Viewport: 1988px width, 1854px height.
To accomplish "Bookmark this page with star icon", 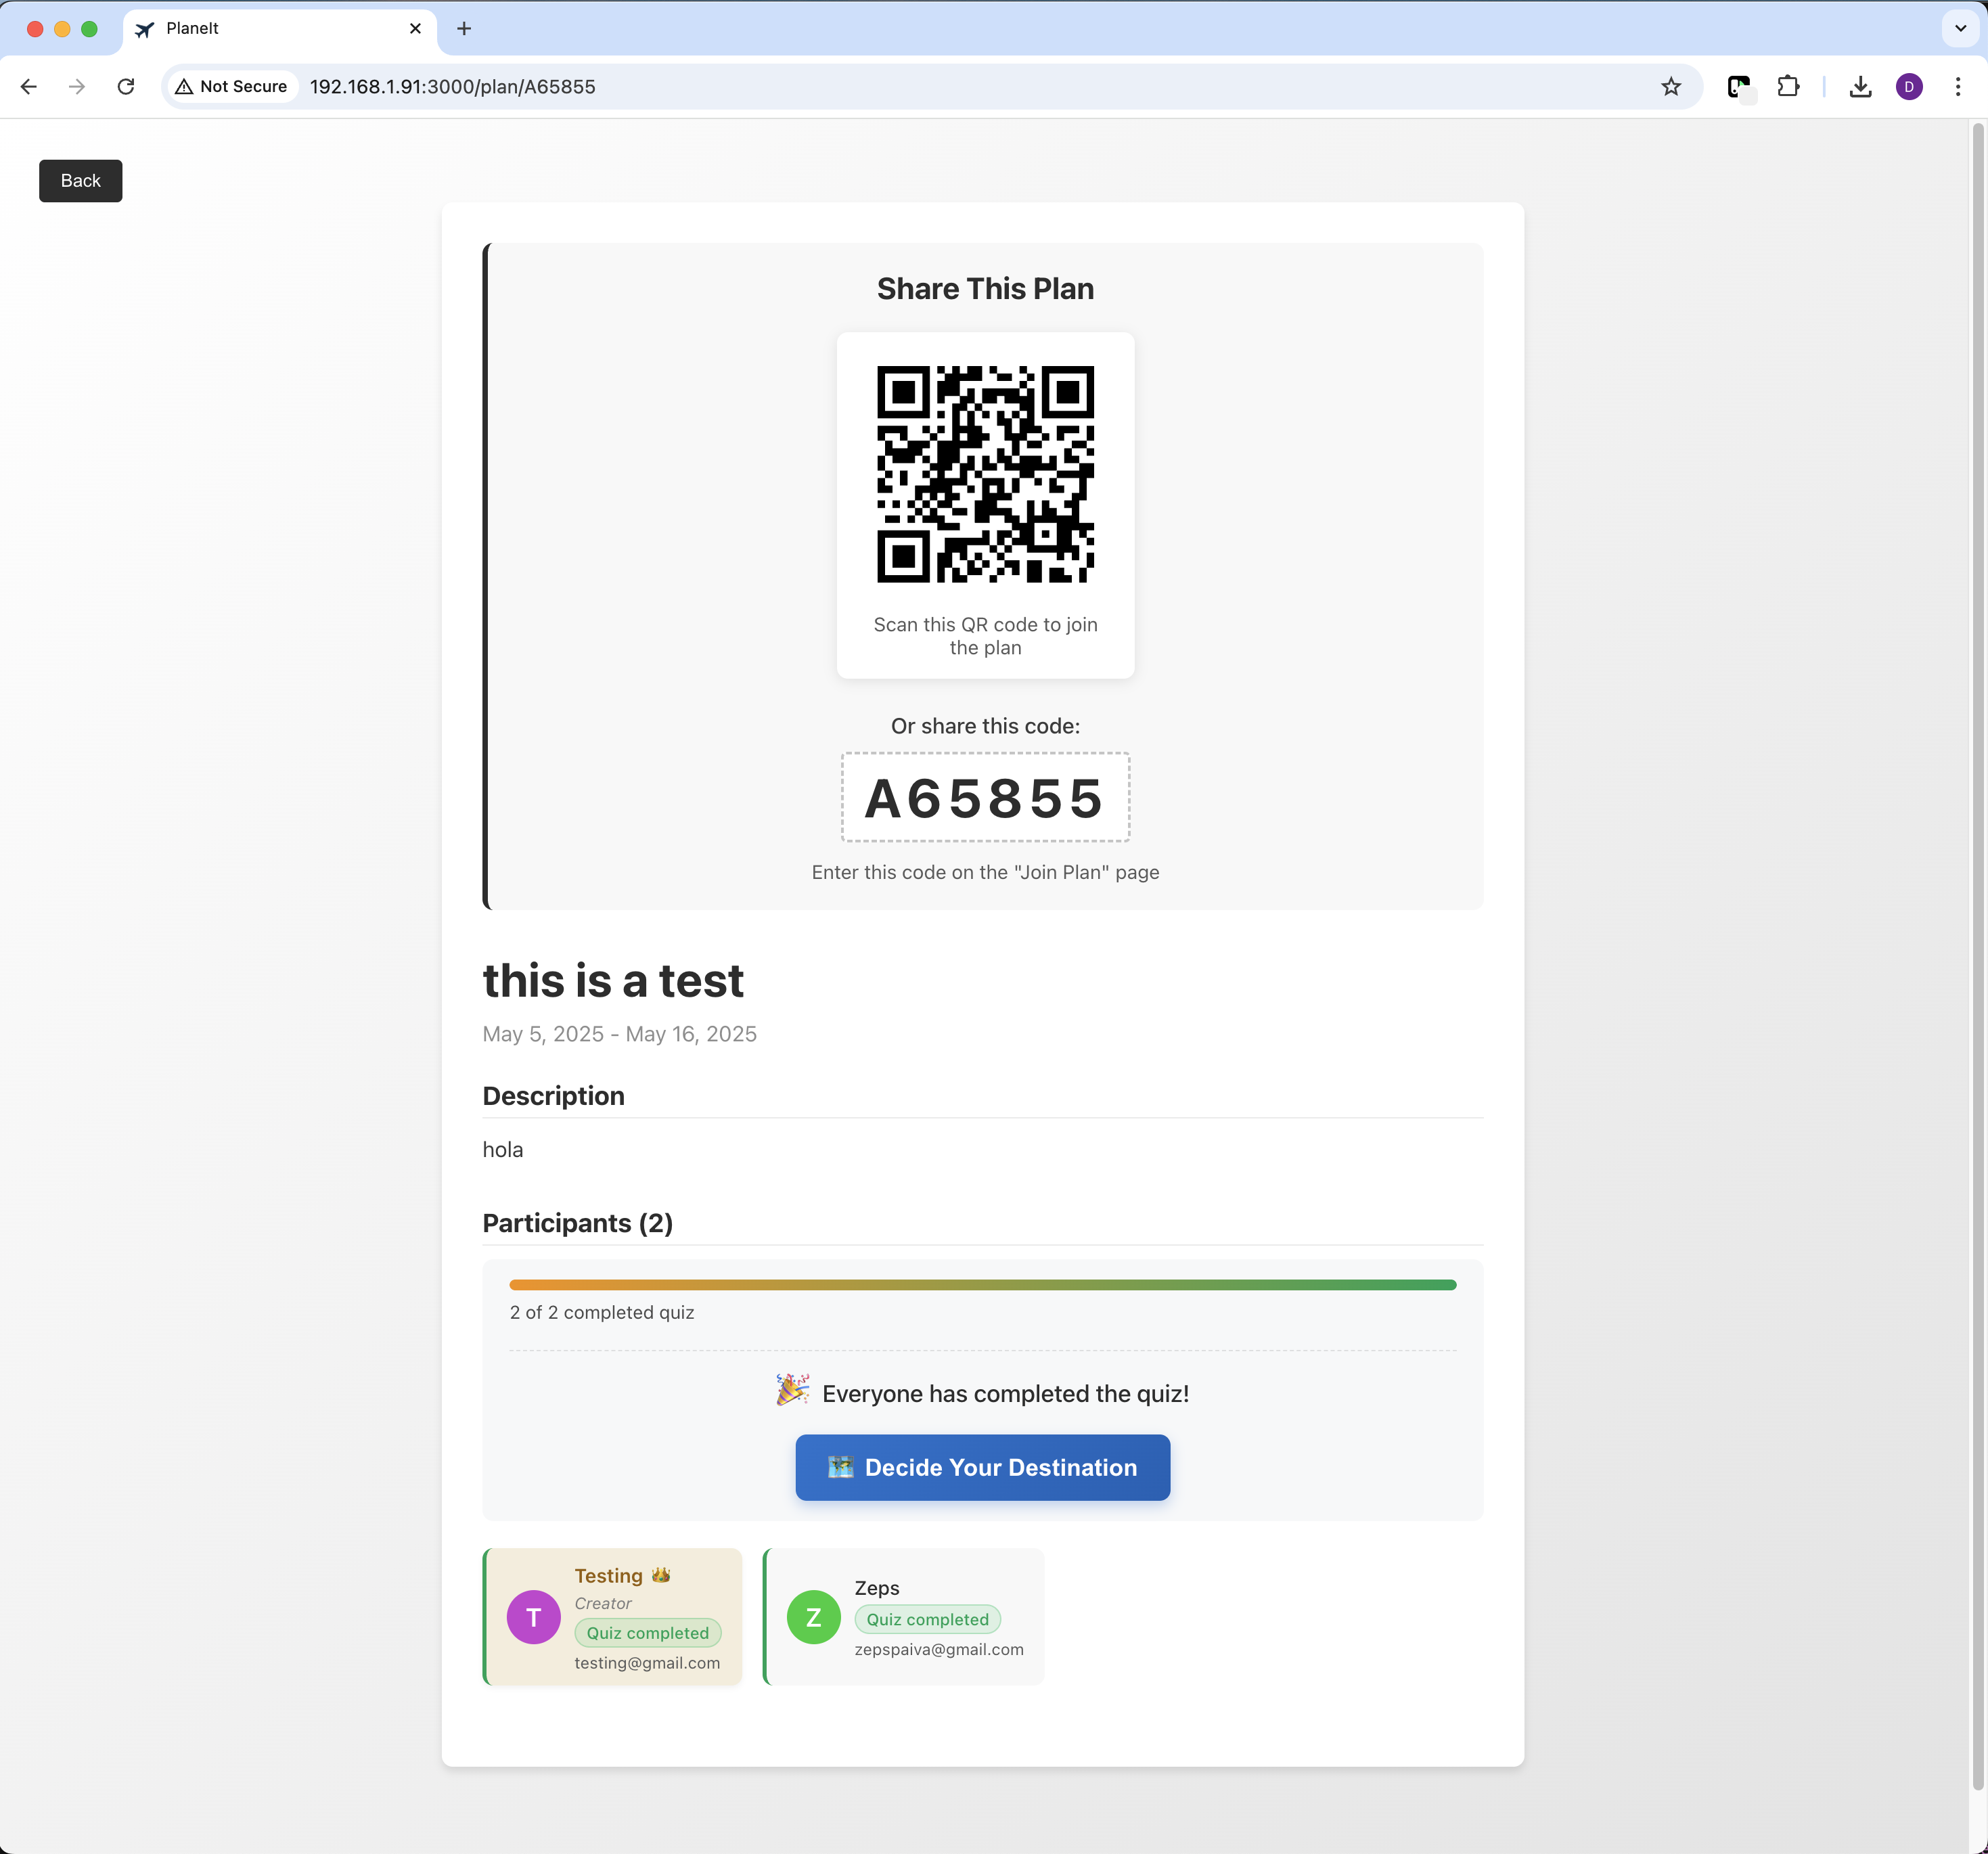I will [x=1671, y=87].
